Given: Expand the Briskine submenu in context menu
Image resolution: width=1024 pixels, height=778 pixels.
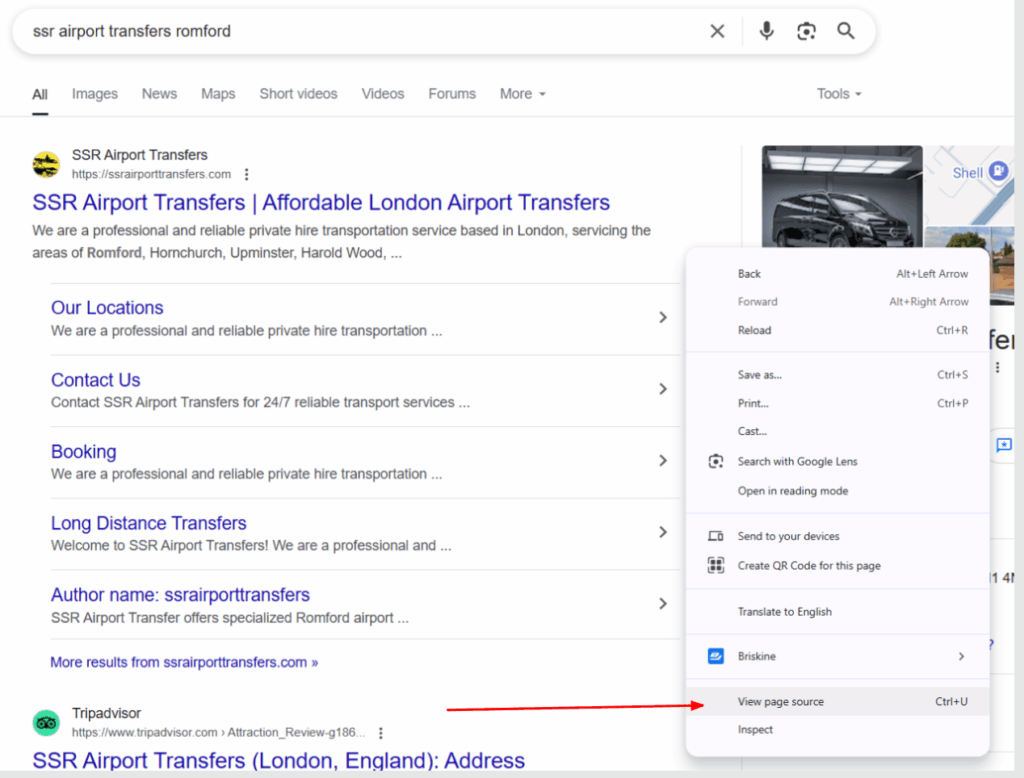Looking at the screenshot, I should pos(961,656).
